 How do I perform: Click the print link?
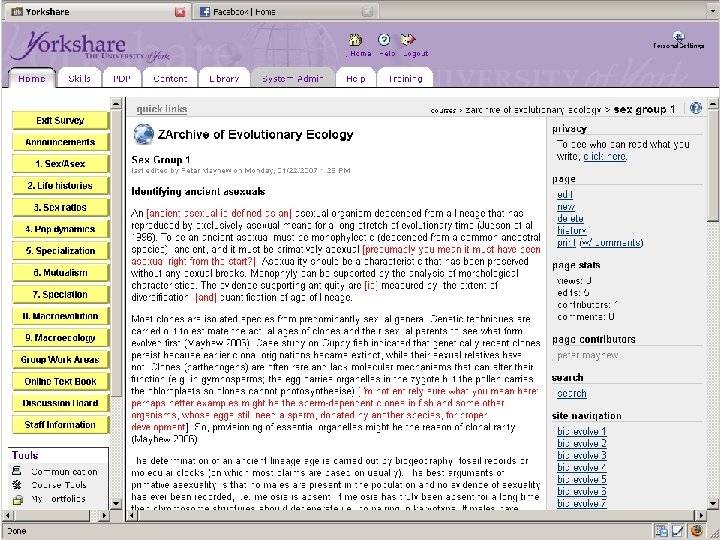566,243
